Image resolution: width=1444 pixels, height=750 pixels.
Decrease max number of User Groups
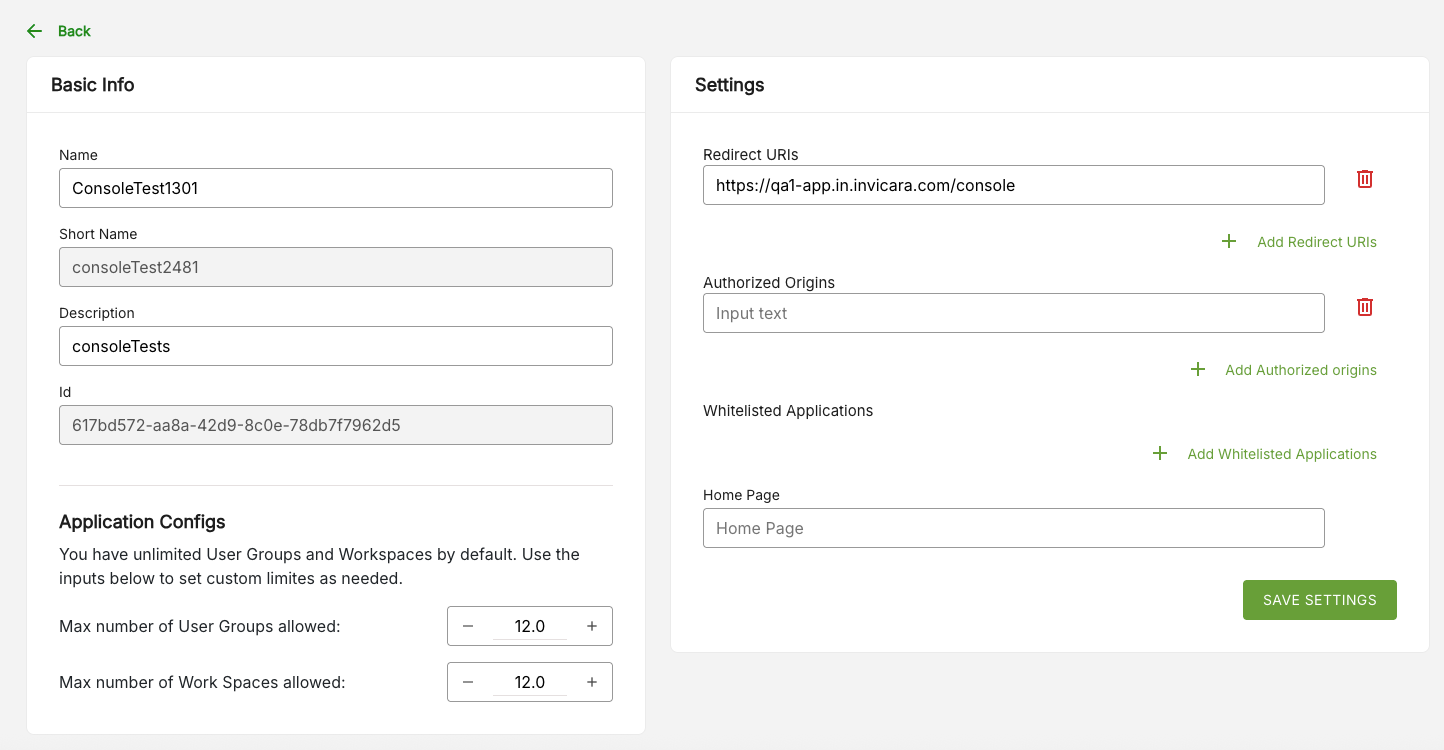(x=468, y=626)
